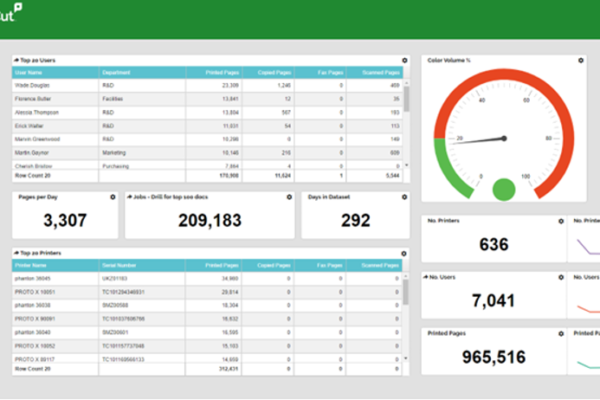Viewport: 600px width, 400px height.
Task: Open settings gear on Color Volume % gauge
Action: 581,61
